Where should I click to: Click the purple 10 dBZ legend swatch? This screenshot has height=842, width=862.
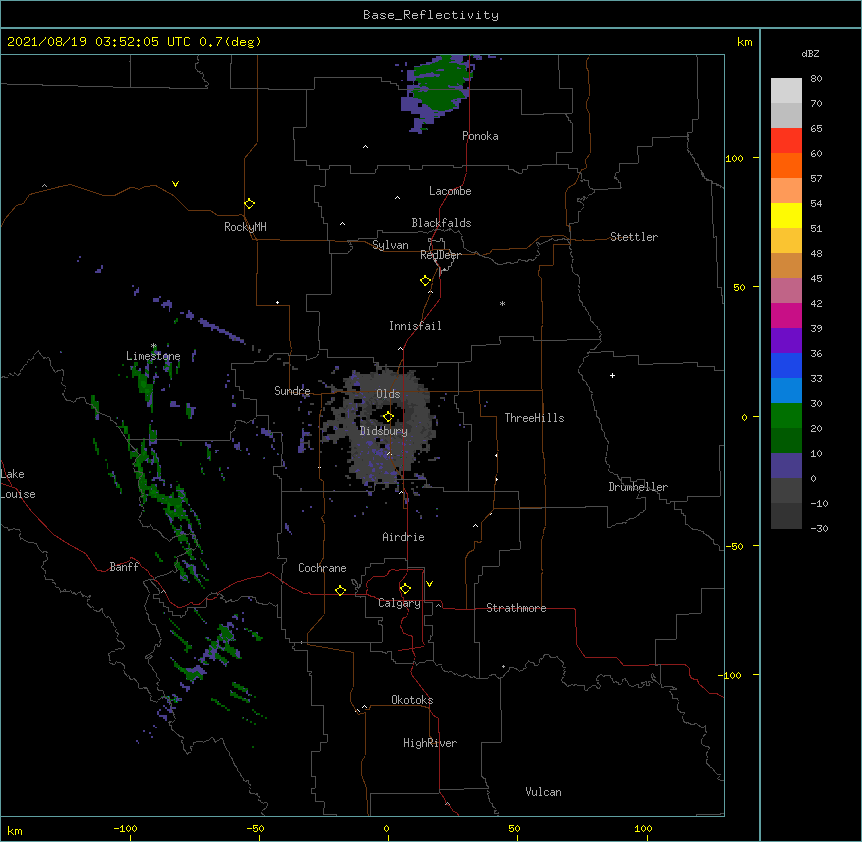click(786, 466)
